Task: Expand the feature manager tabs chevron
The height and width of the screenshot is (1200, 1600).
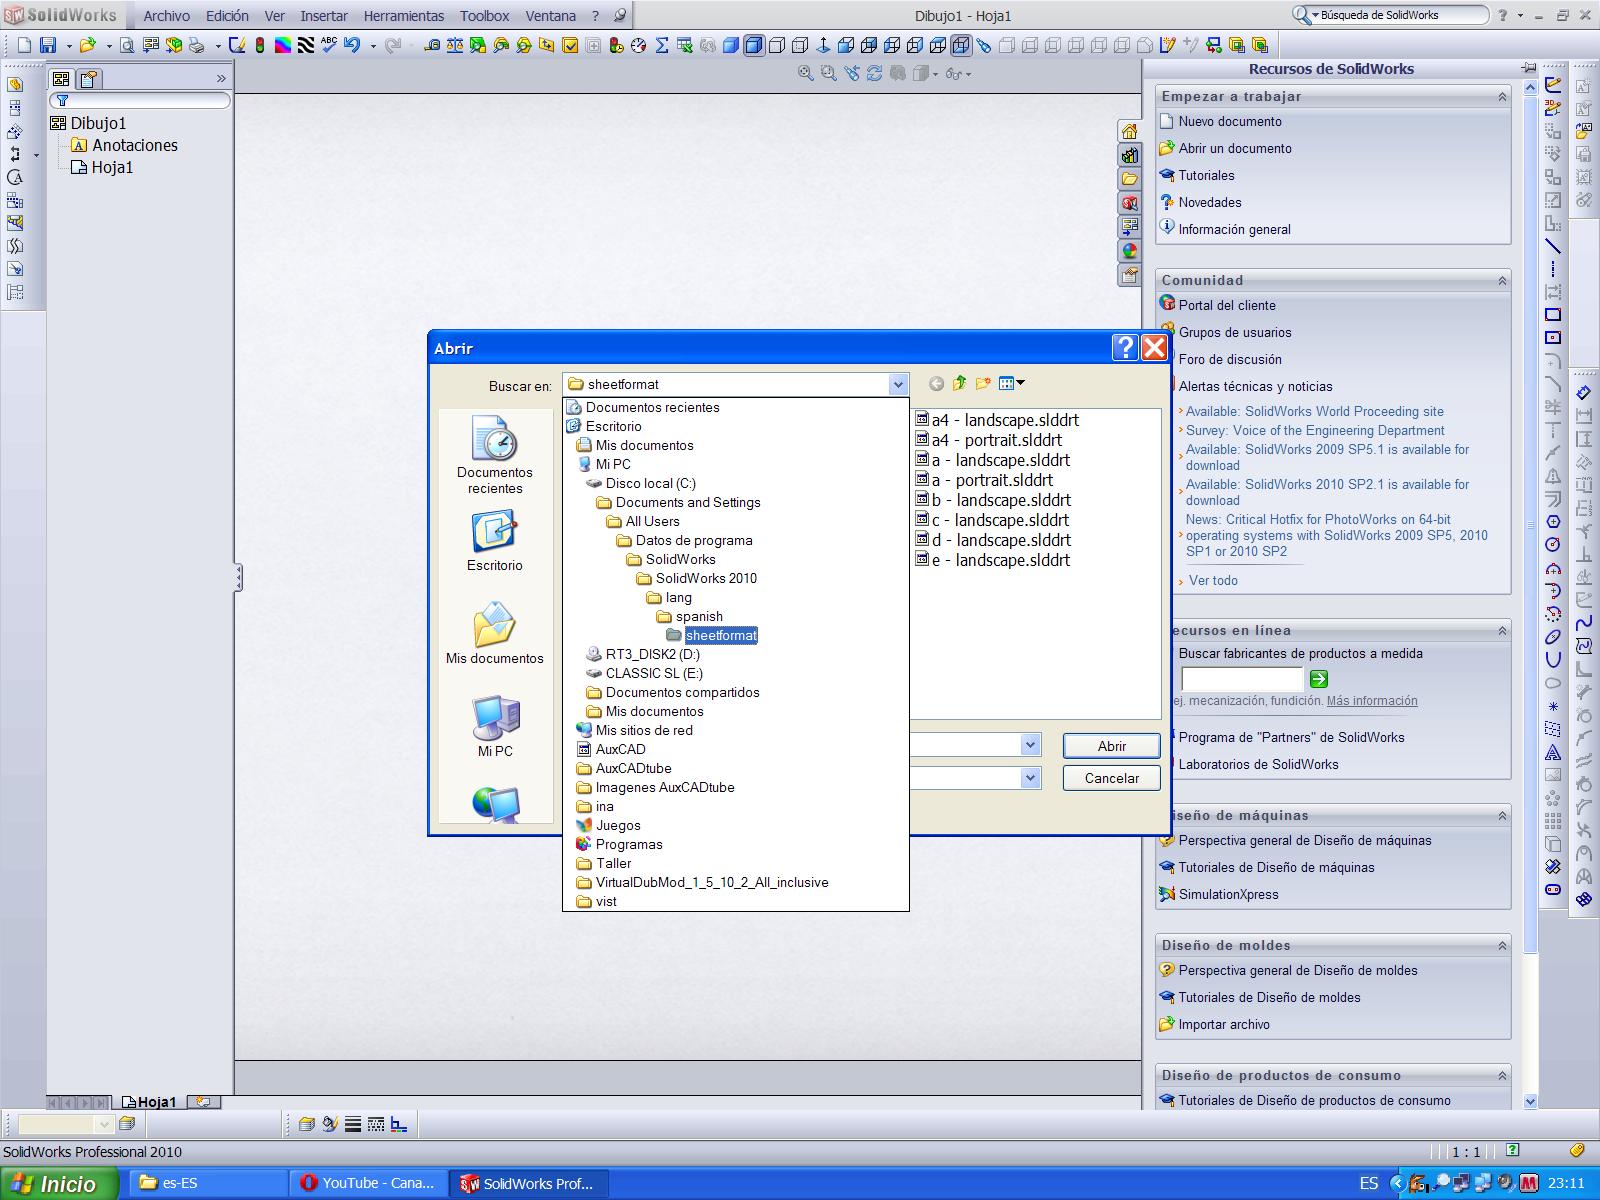Action: 221,79
